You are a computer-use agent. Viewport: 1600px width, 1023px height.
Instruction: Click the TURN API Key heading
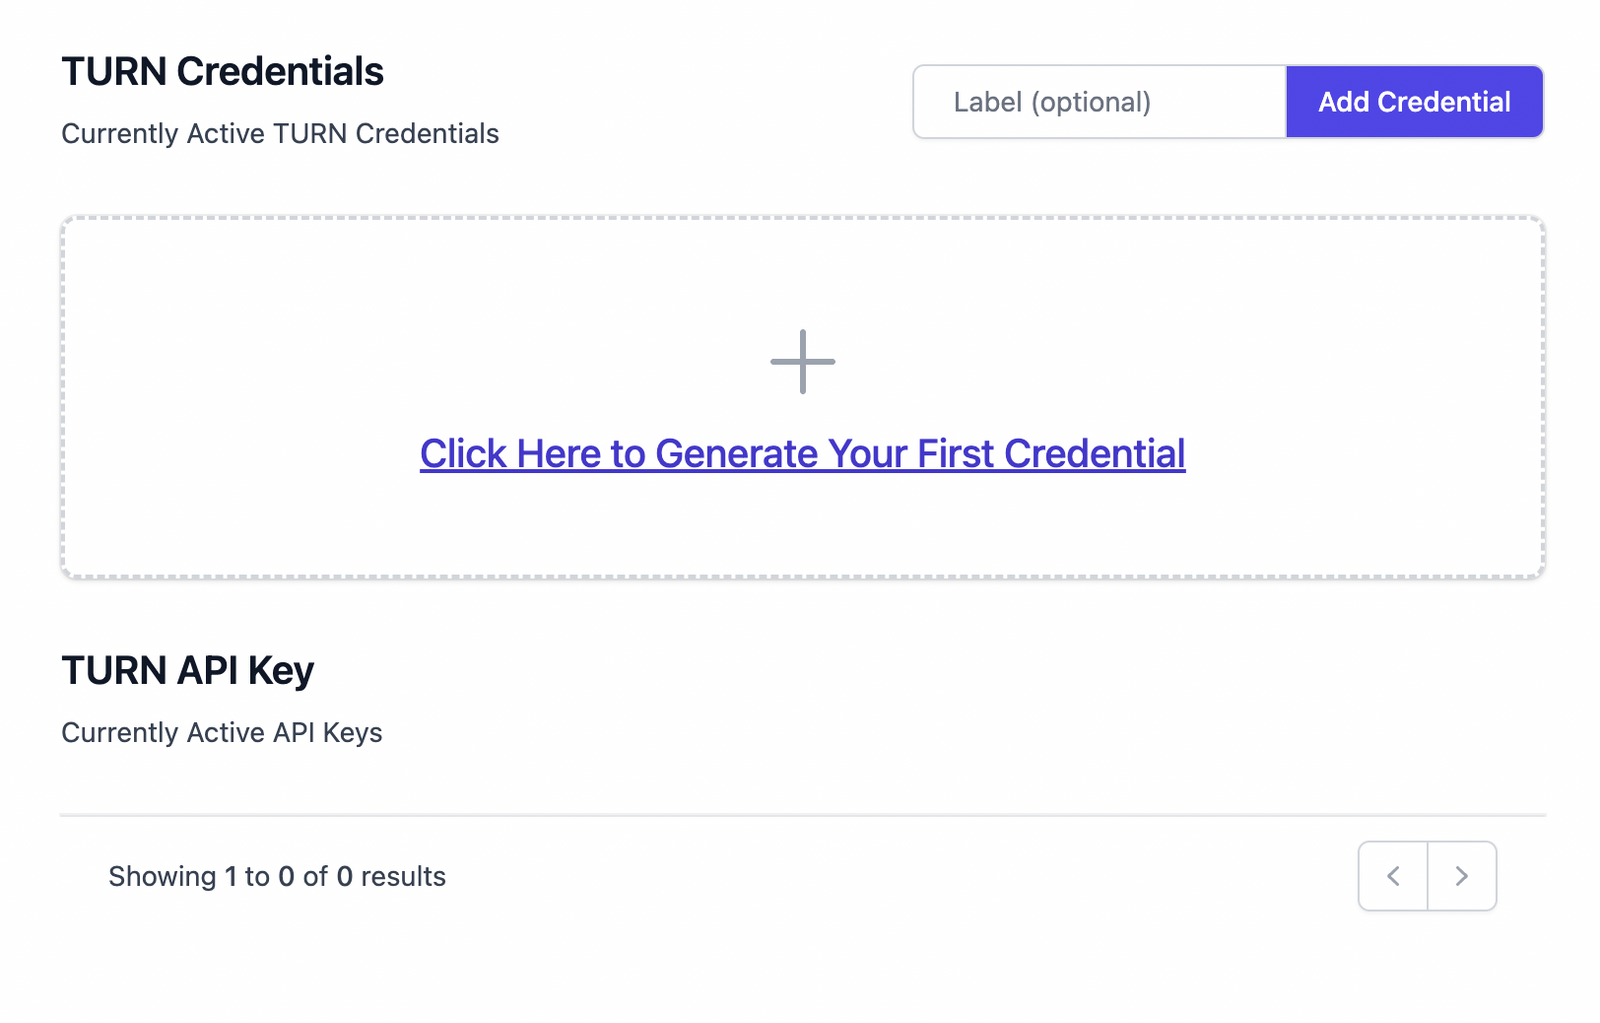click(187, 670)
